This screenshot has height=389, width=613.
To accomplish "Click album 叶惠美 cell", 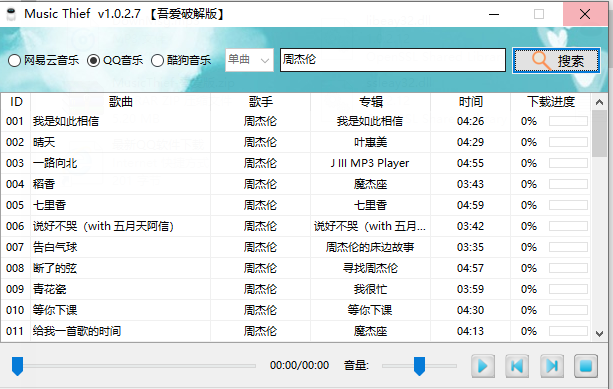I will pos(370,142).
